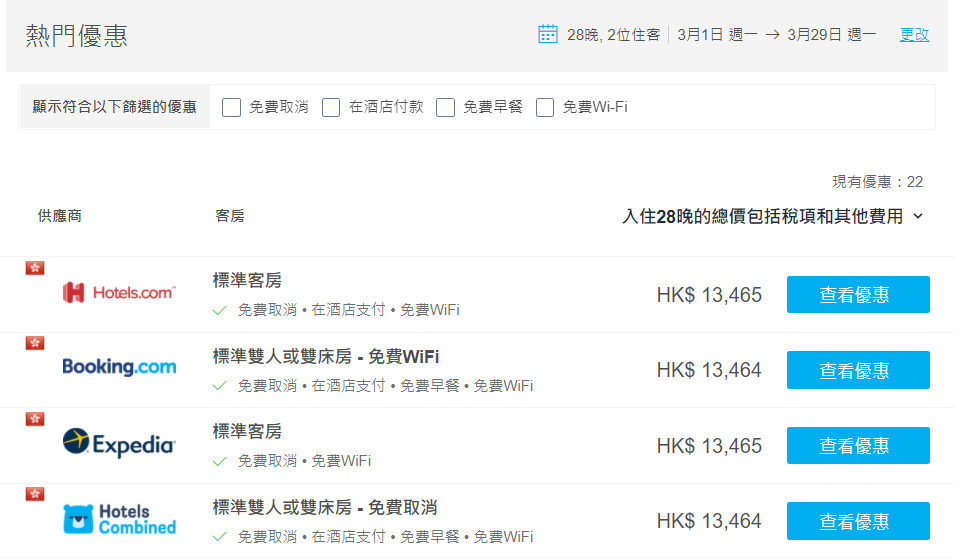Click the green checkmark in Booking.com row
This screenshot has height=559, width=964.
(219, 386)
